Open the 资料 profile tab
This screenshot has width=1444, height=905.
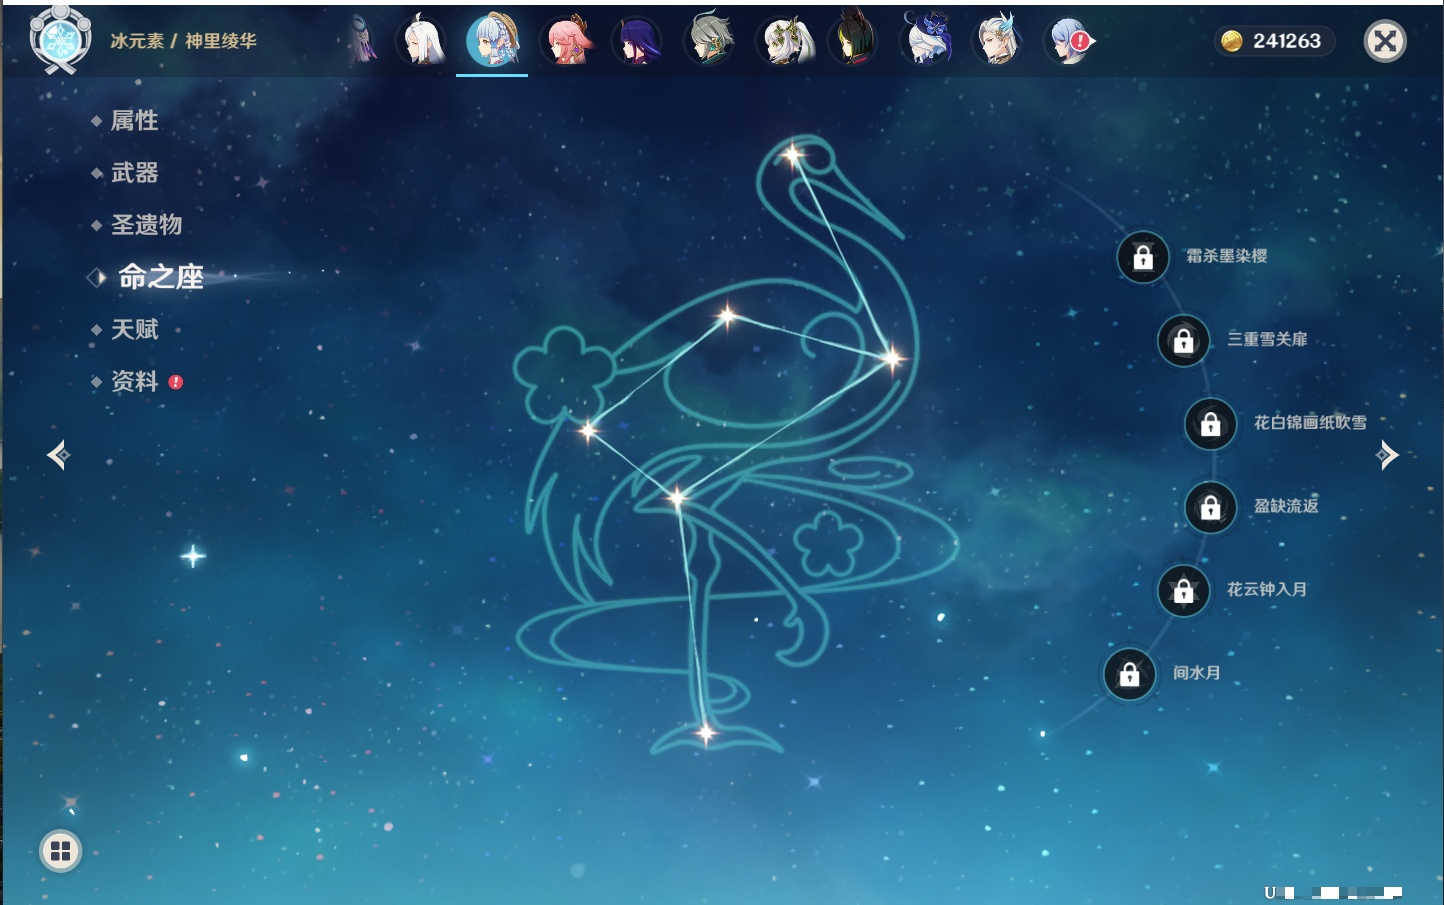tap(134, 382)
